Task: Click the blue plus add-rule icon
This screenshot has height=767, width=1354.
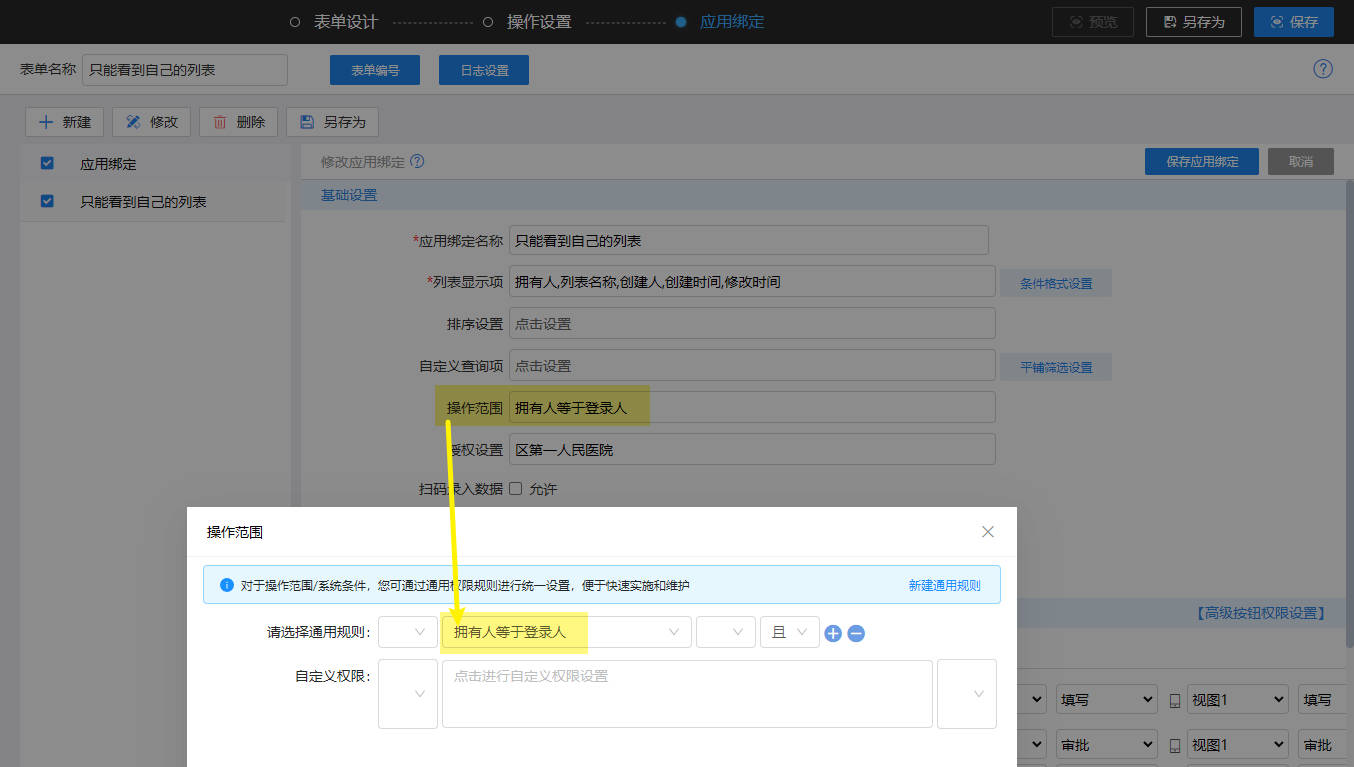Action: click(x=833, y=633)
